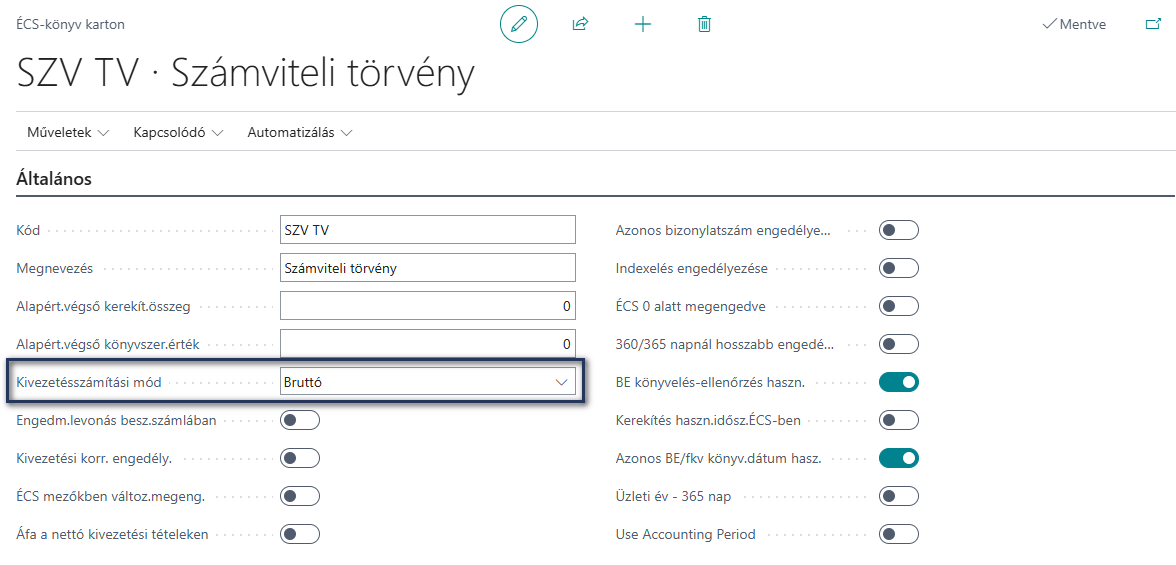Open the Műveletek menu

[x=68, y=133]
